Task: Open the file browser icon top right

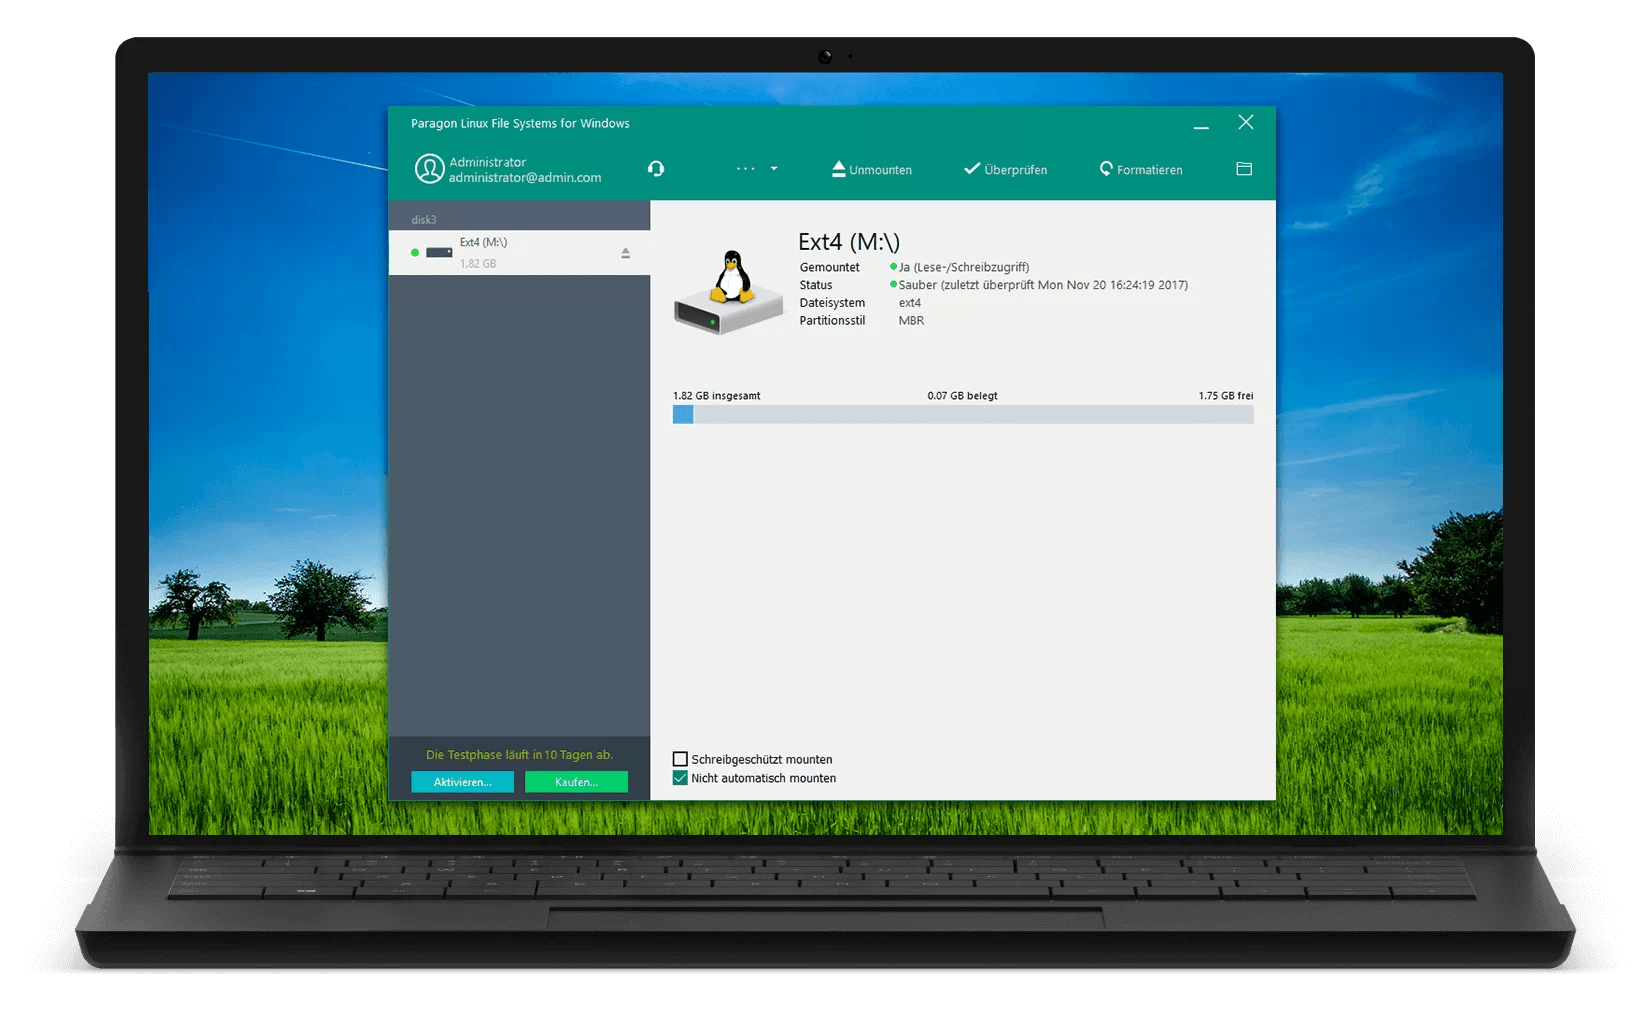Action: [x=1243, y=168]
